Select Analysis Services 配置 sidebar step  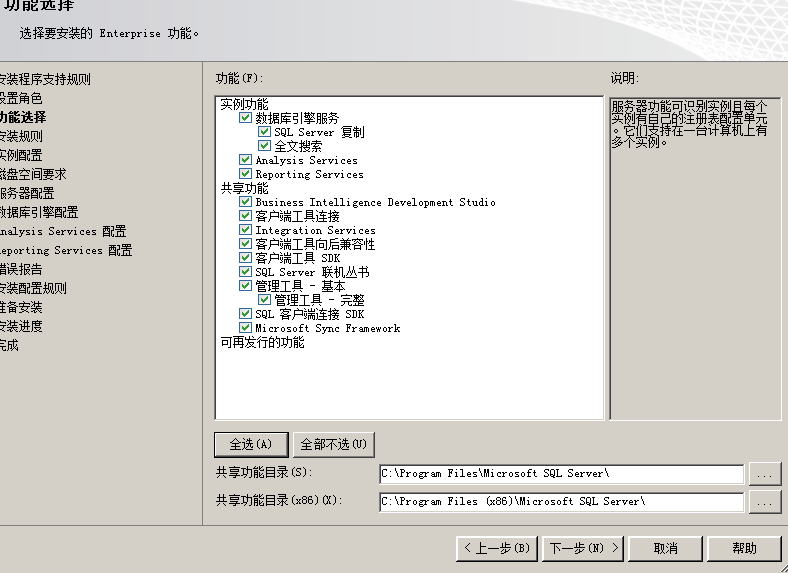(63, 232)
